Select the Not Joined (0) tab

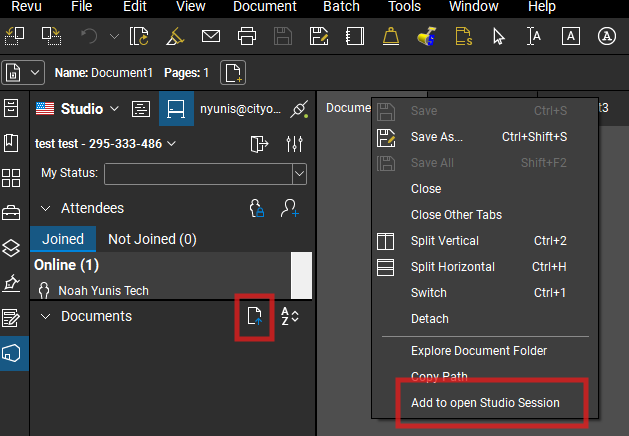pos(152,239)
